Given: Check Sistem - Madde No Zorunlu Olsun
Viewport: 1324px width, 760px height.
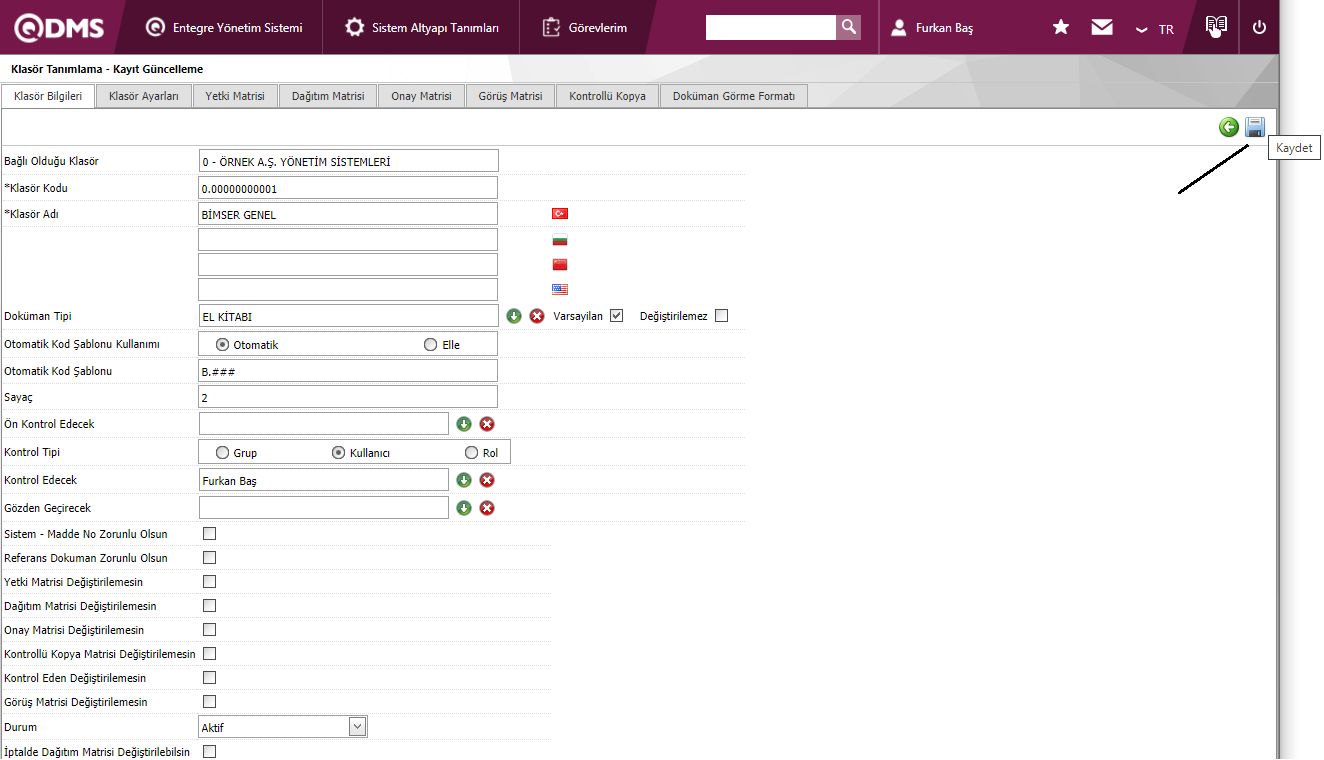Looking at the screenshot, I should coord(210,534).
